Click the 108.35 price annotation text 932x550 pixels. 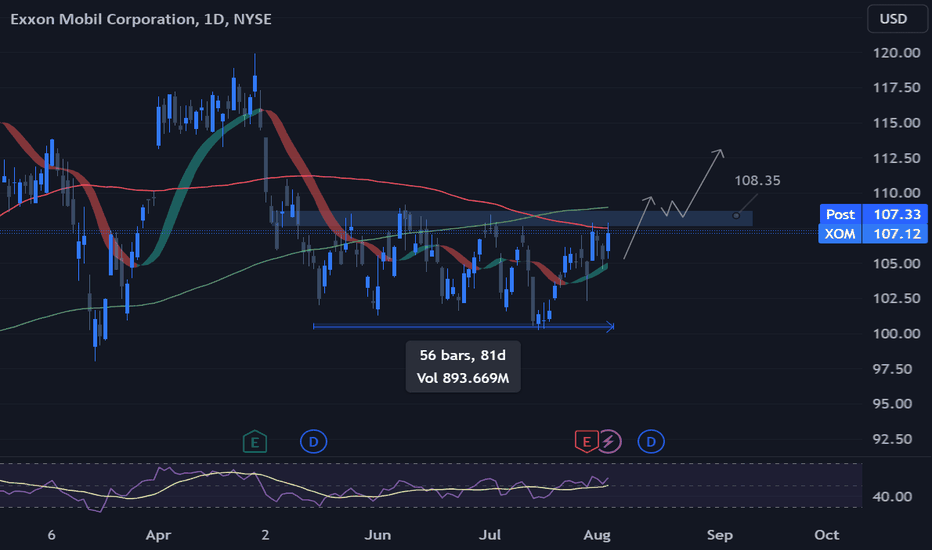coord(757,180)
